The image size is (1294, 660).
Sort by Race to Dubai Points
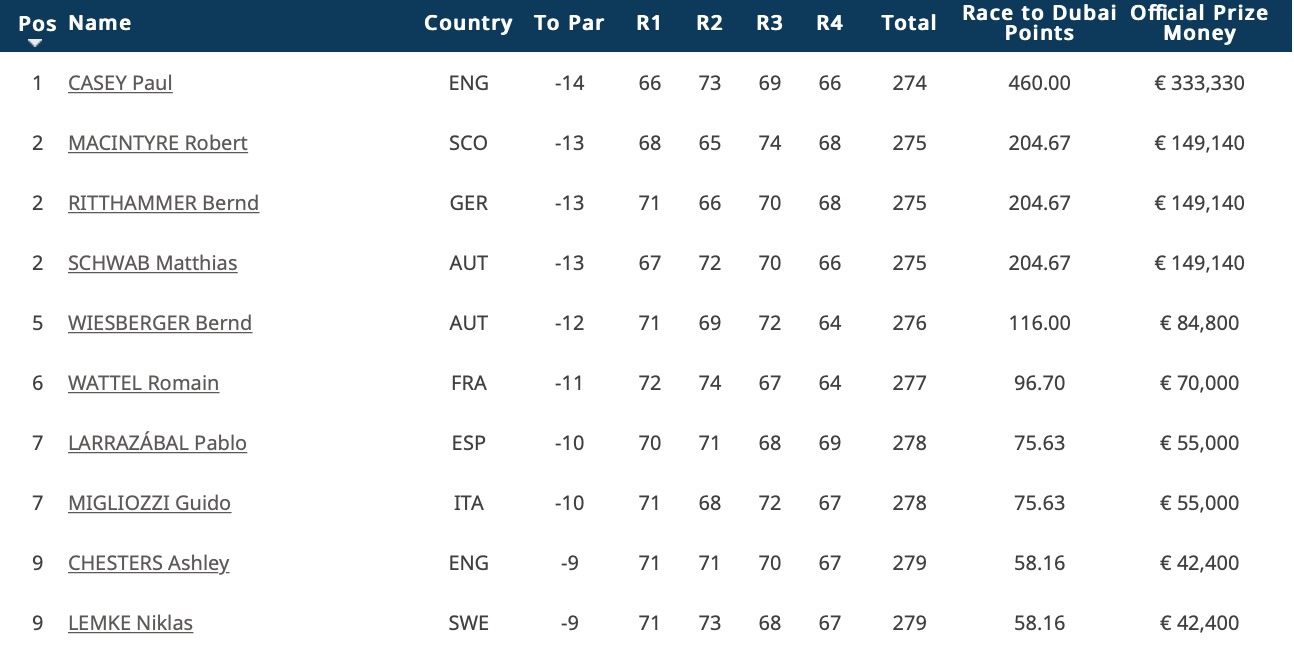[1039, 23]
